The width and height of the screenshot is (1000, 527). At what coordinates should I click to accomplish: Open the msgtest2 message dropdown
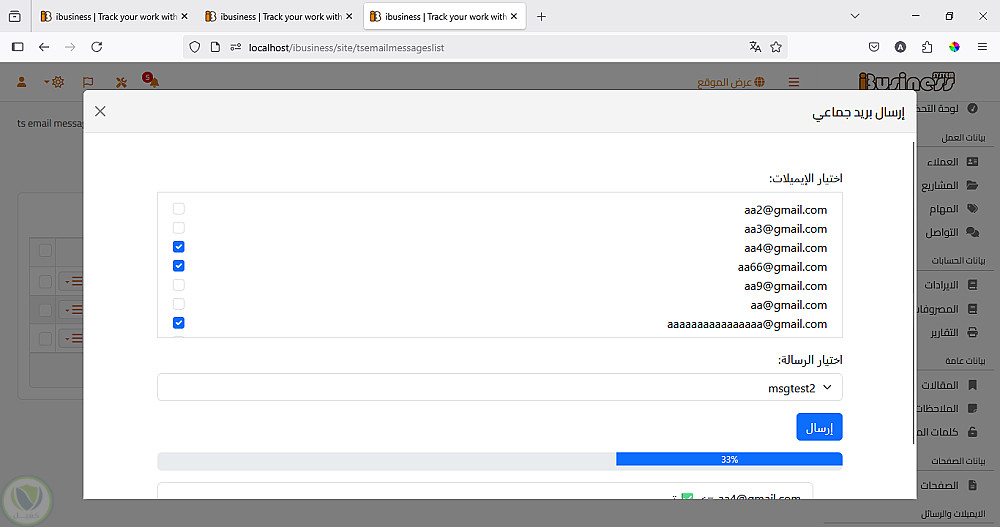tap(499, 387)
